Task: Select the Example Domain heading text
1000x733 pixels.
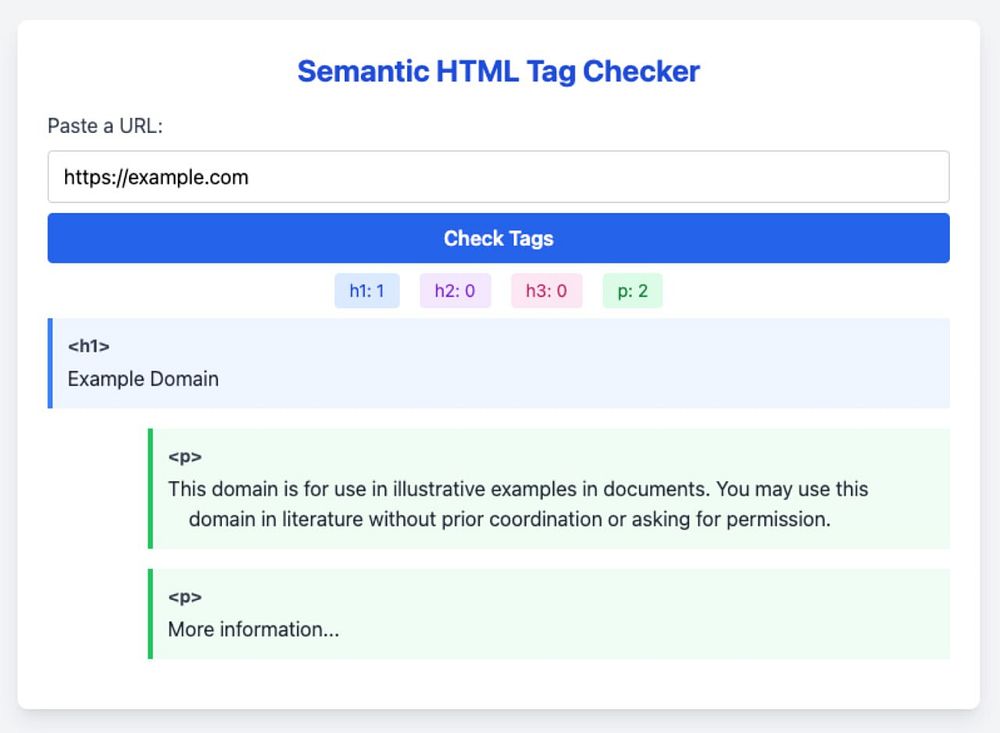Action: (x=143, y=379)
